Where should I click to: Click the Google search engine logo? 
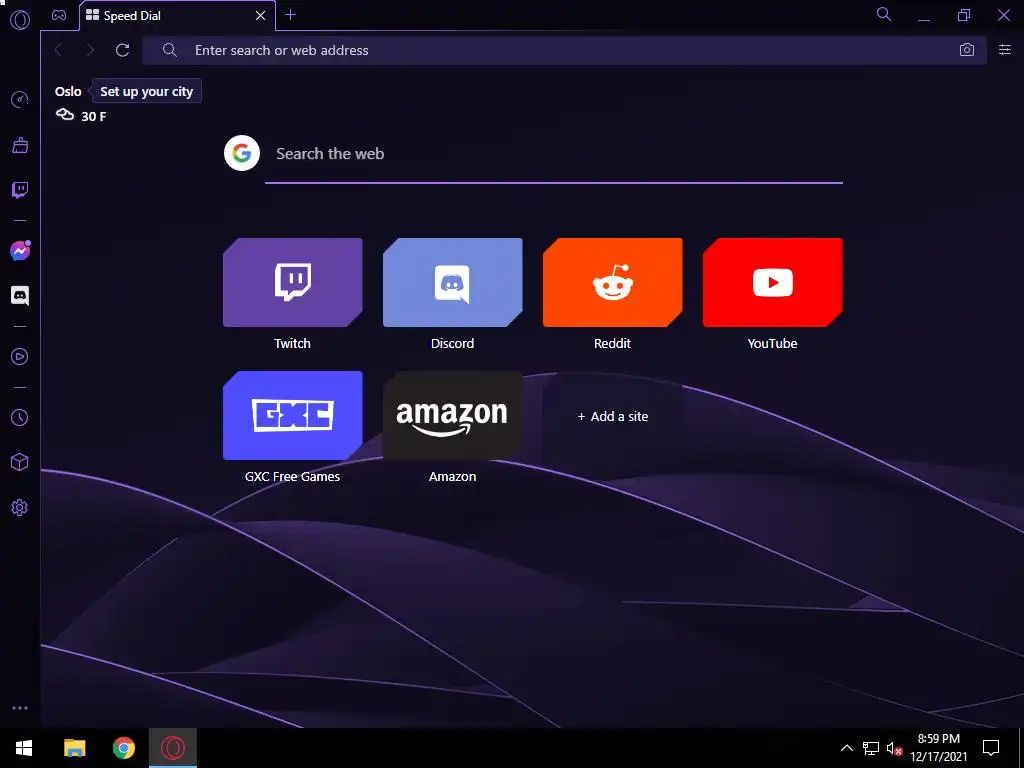coord(242,153)
